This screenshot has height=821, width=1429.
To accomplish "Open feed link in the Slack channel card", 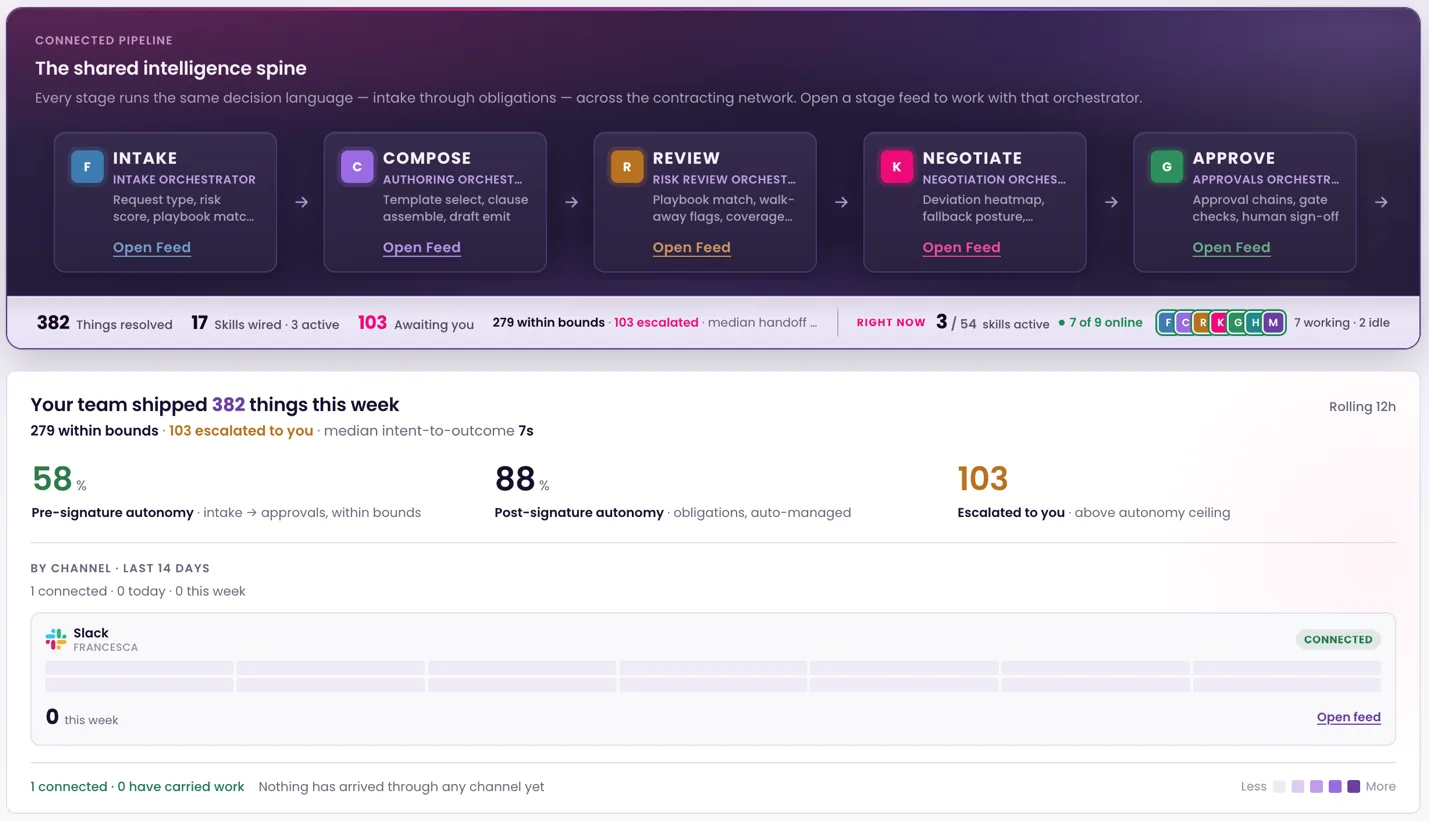I will tap(1349, 717).
